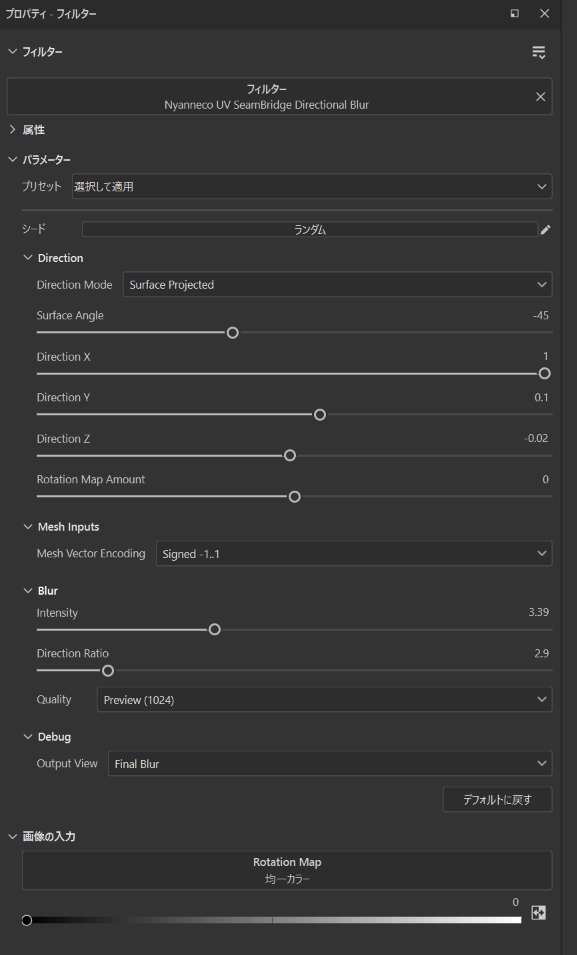
Task: Edit the seed with the pencil icon
Action: pos(545,230)
